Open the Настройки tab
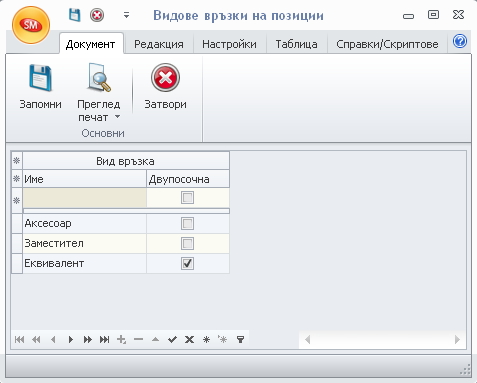477x383 pixels. click(x=229, y=44)
